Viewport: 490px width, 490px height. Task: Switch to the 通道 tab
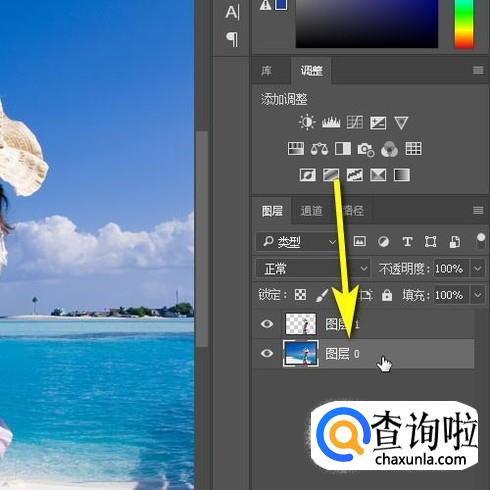tap(311, 211)
